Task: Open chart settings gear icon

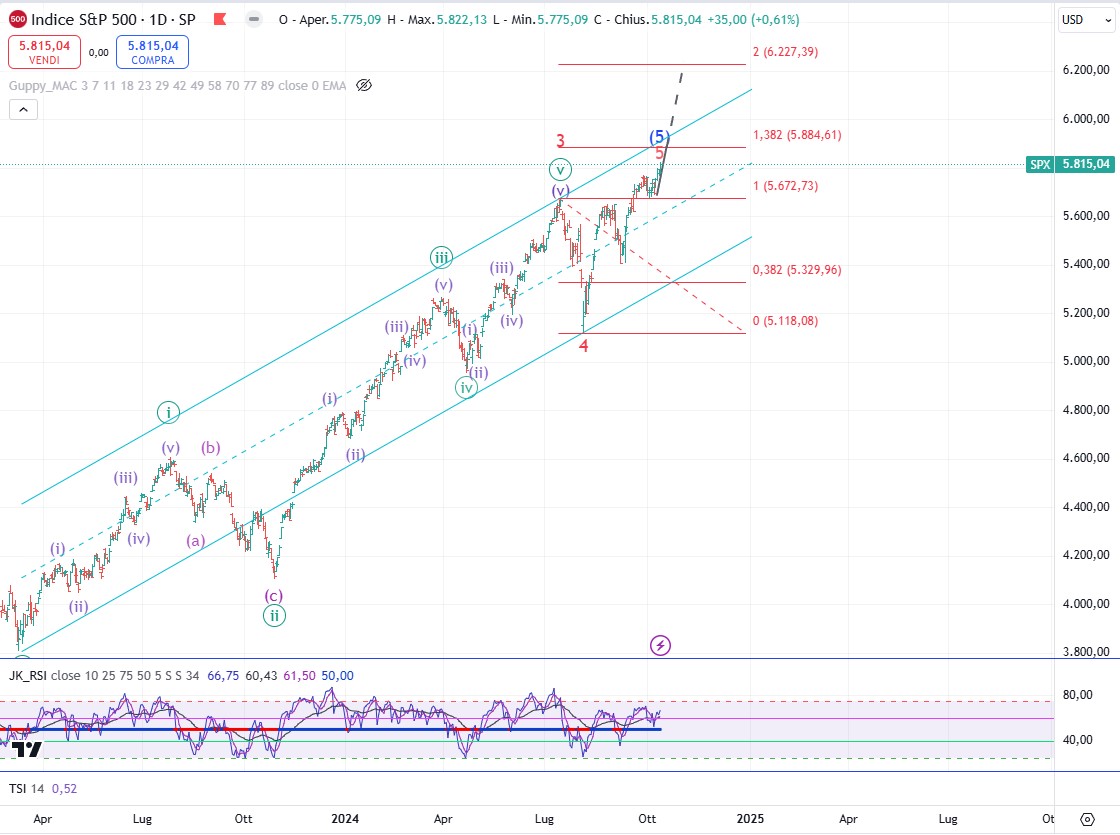Action: click(x=1087, y=819)
